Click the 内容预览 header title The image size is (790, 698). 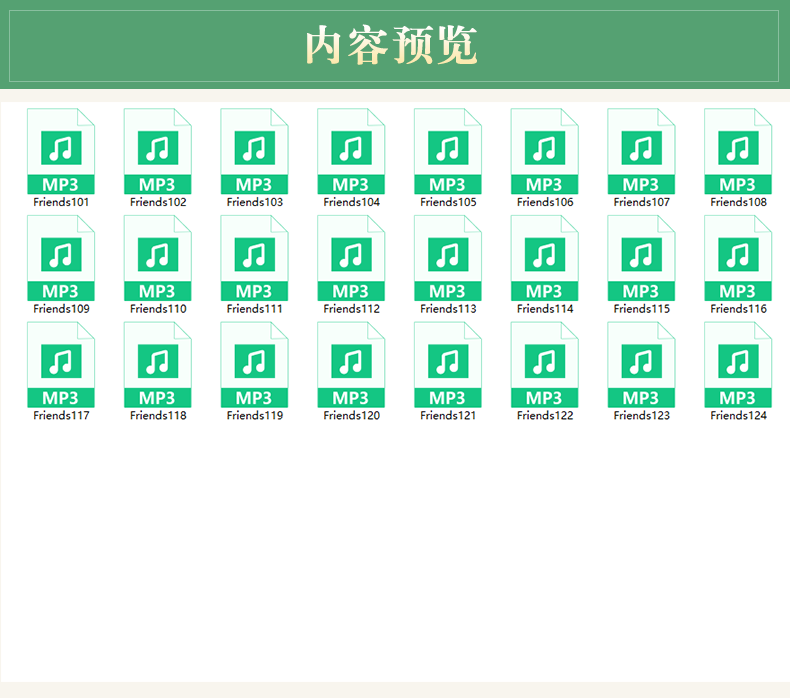[391, 45]
